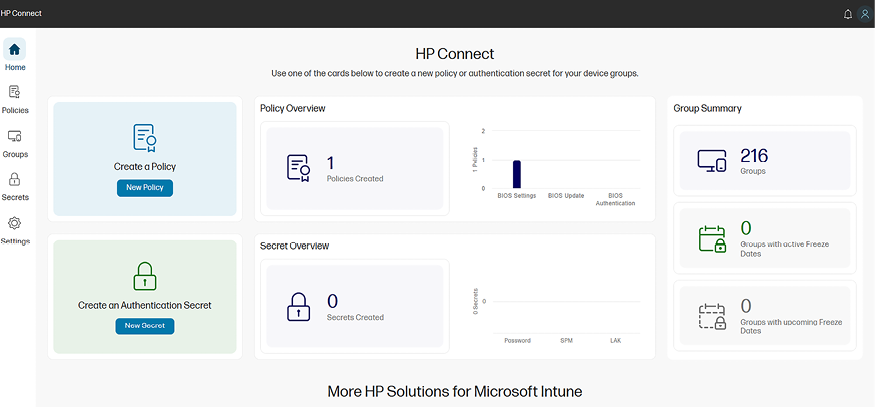
Task: Click the Policies Created document icon
Action: coord(299,168)
